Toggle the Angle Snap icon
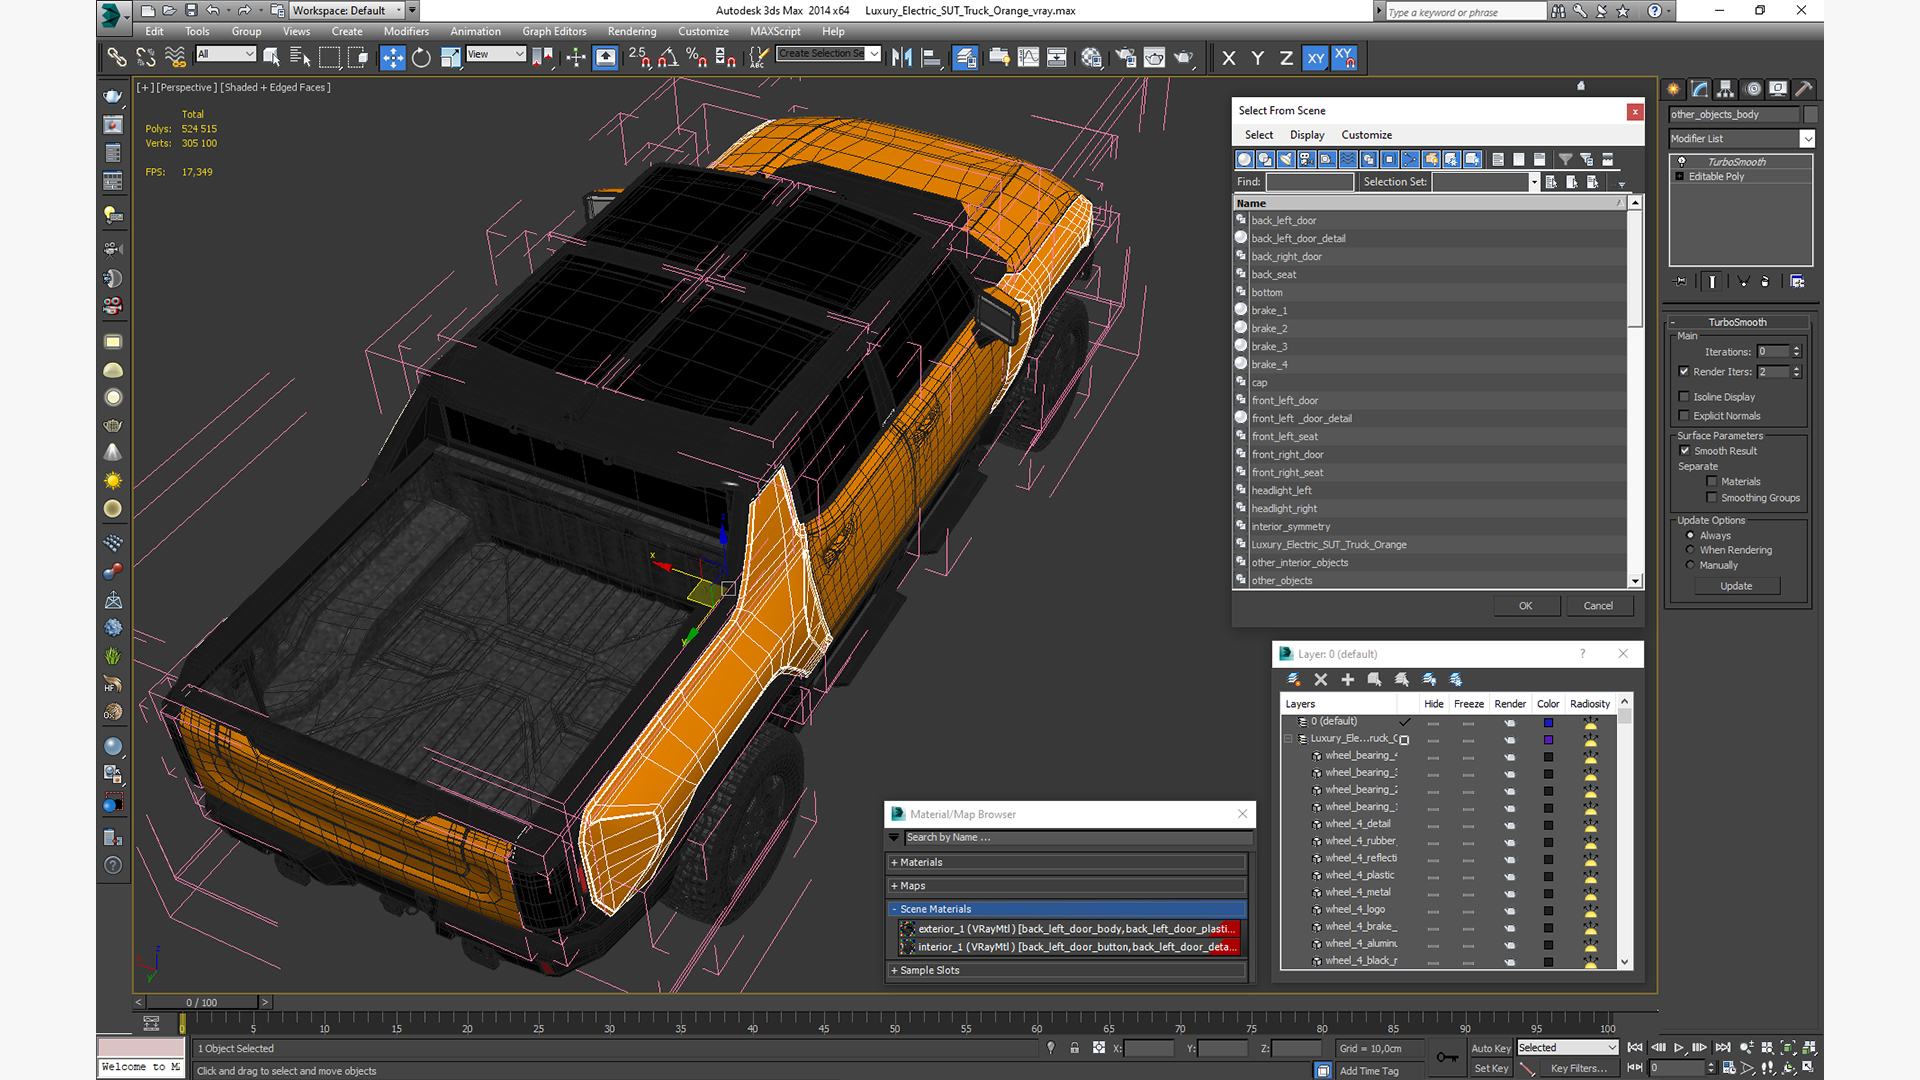 [x=668, y=58]
